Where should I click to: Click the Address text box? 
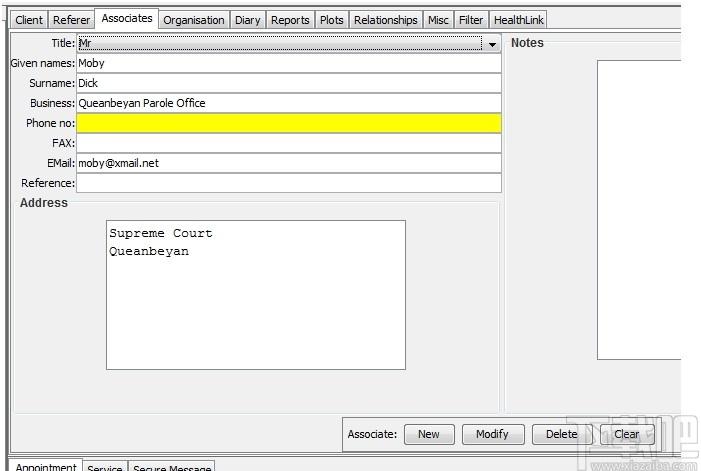256,295
